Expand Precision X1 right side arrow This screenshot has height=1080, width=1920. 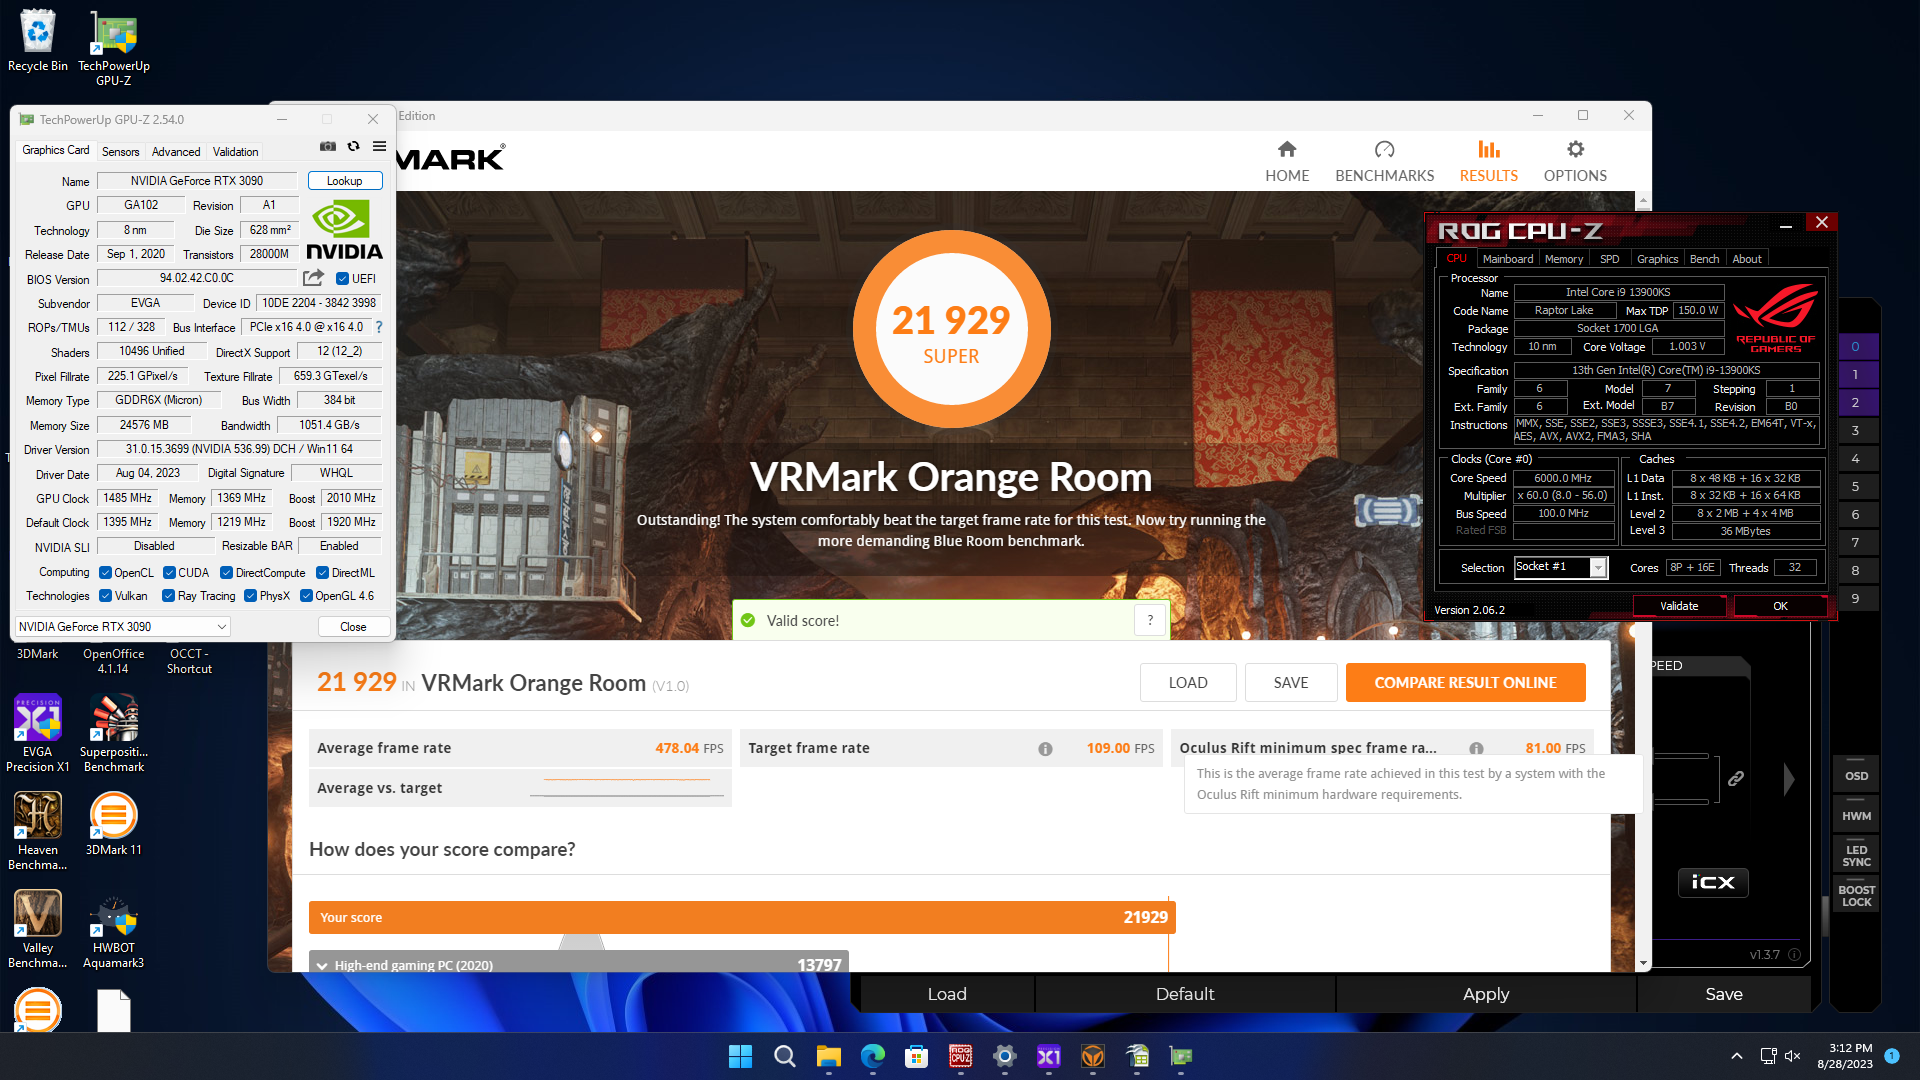point(1789,779)
